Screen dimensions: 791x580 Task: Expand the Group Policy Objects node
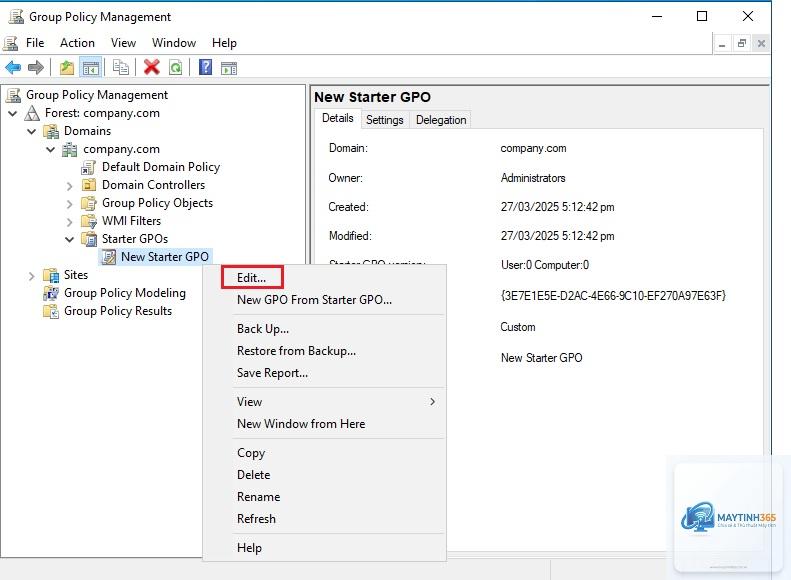70,204
